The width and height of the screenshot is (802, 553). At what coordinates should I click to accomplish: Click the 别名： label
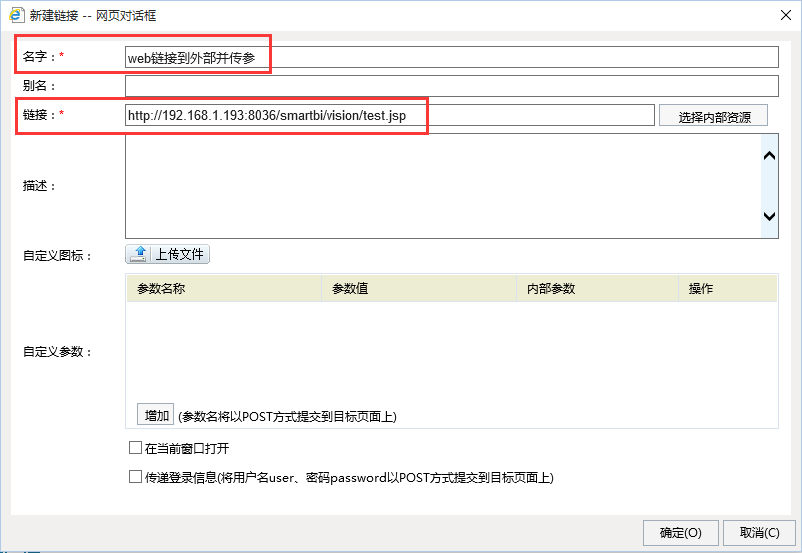click(39, 86)
